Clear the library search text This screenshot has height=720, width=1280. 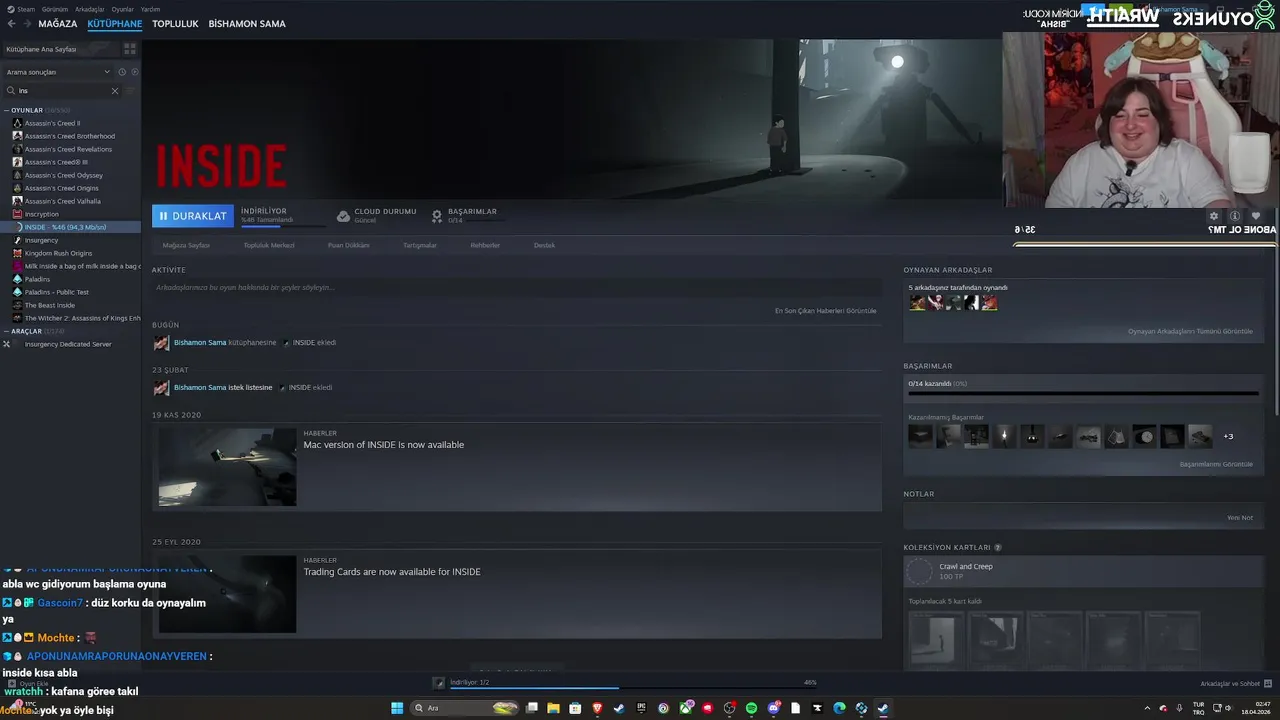point(115,91)
